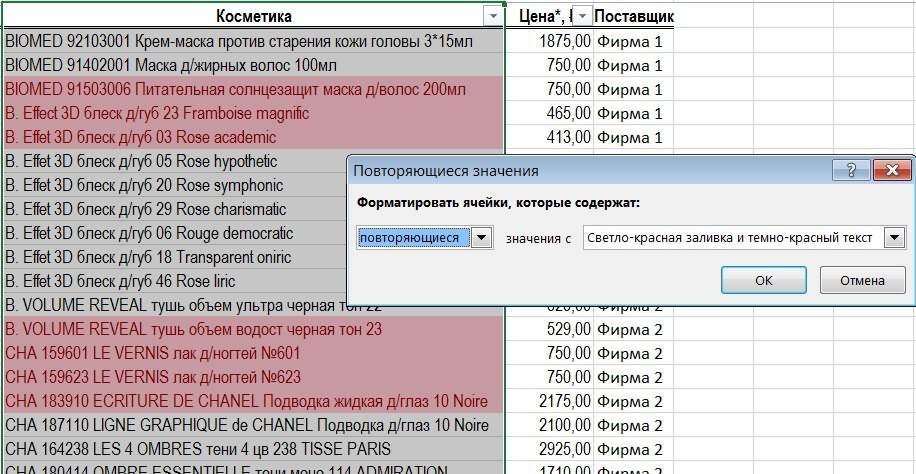Image resolution: width=916 pixels, height=474 pixels.
Task: Select the price cell 2925,00
Action: click(x=549, y=449)
